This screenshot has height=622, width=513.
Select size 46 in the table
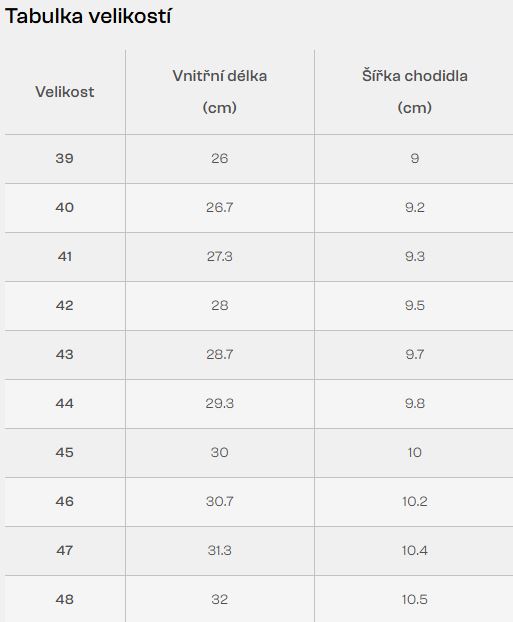coord(65,501)
